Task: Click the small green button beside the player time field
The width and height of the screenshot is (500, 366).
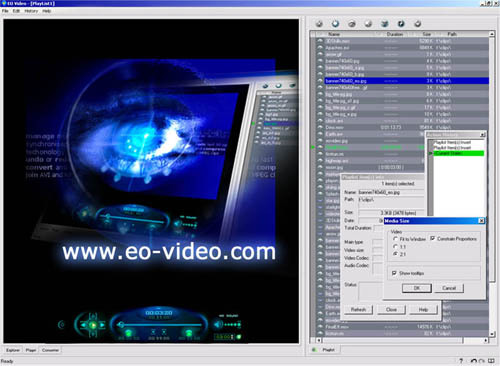Action: [x=239, y=337]
